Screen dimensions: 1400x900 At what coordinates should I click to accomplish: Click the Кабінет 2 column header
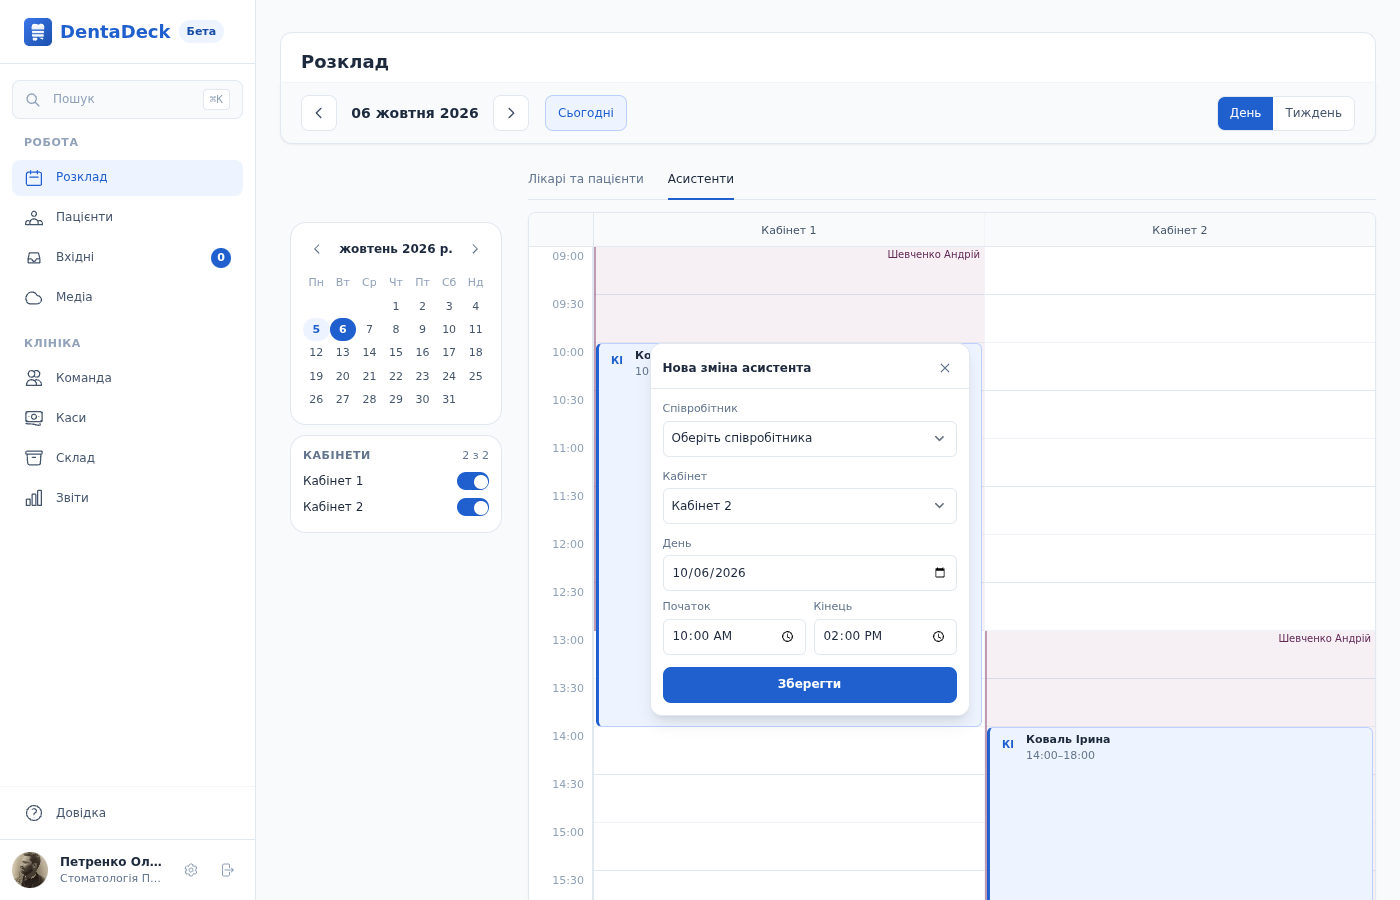pyautogui.click(x=1180, y=230)
